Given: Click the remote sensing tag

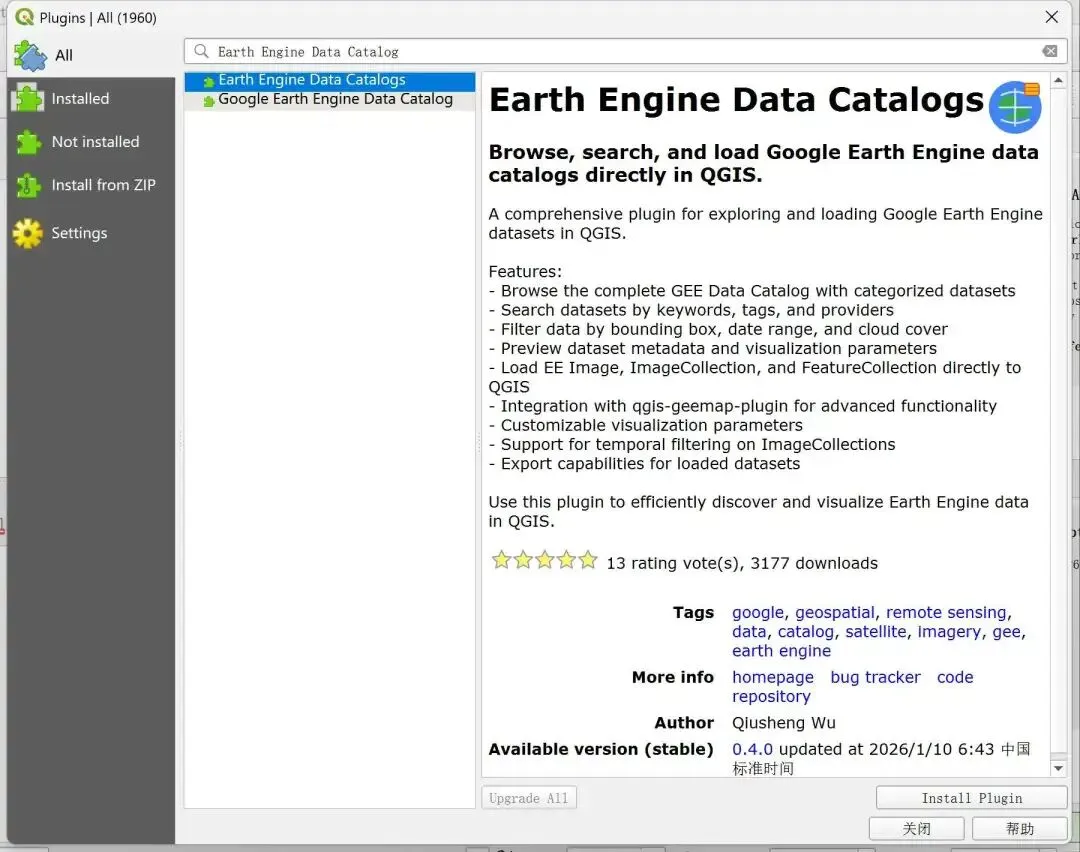Looking at the screenshot, I should pos(946,612).
